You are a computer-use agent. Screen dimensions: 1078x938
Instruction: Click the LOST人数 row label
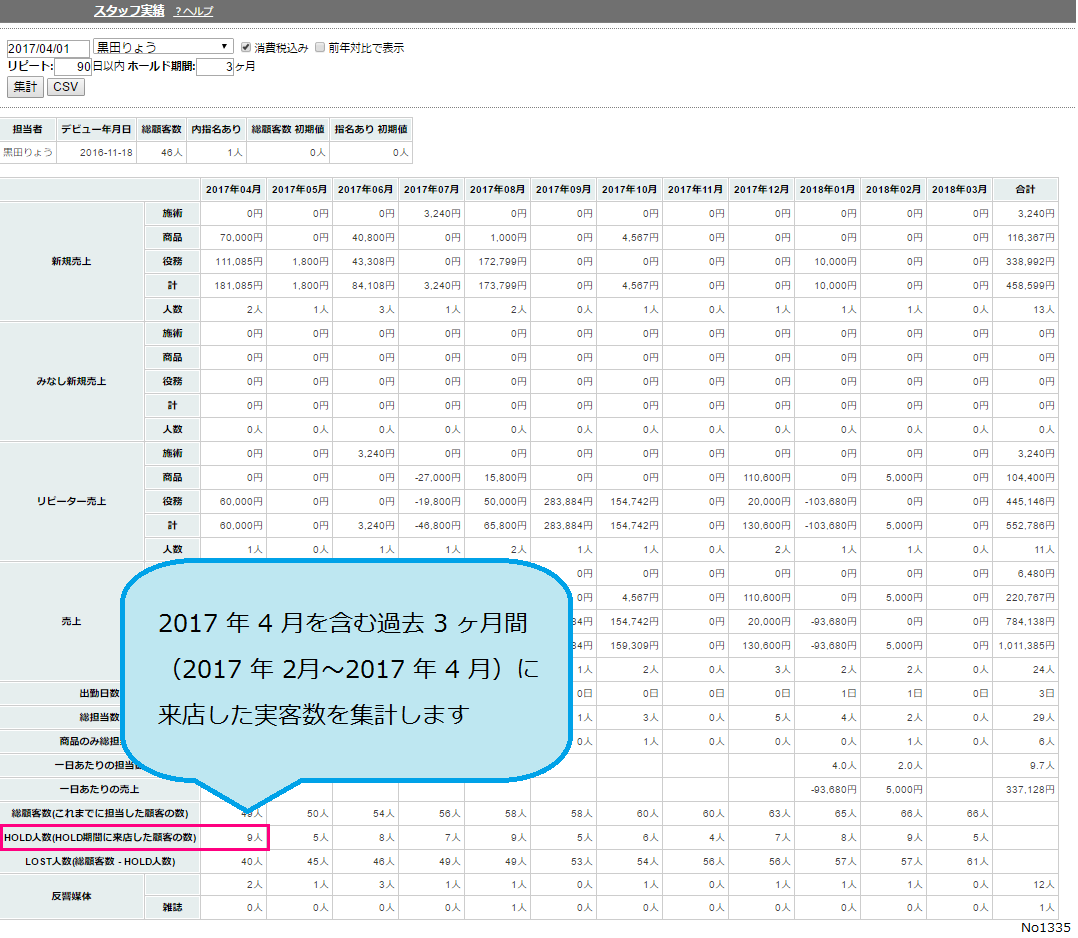click(x=100, y=861)
